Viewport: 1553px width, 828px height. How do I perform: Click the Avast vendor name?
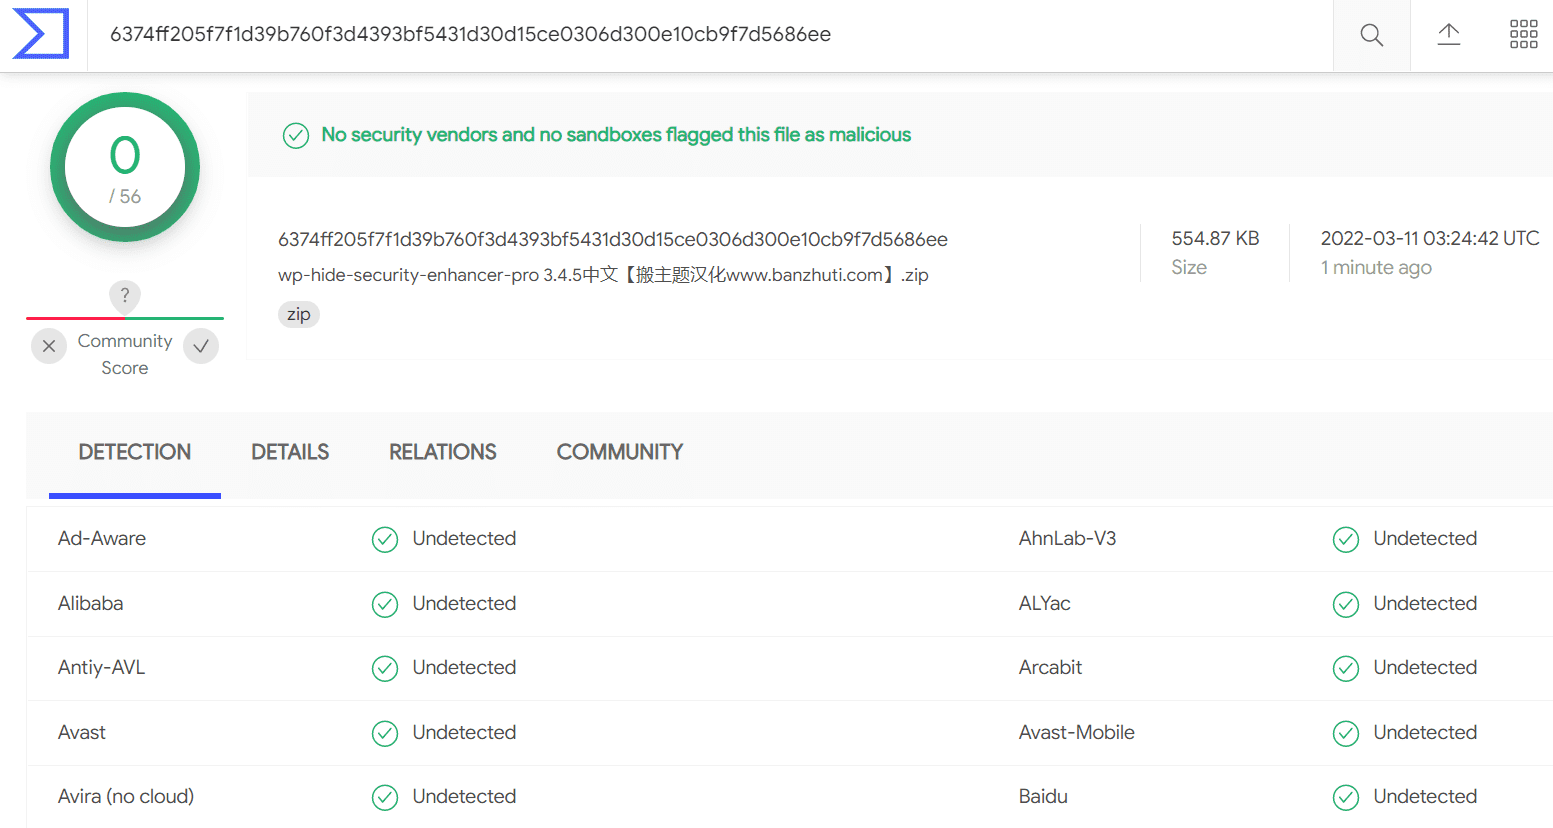(82, 732)
